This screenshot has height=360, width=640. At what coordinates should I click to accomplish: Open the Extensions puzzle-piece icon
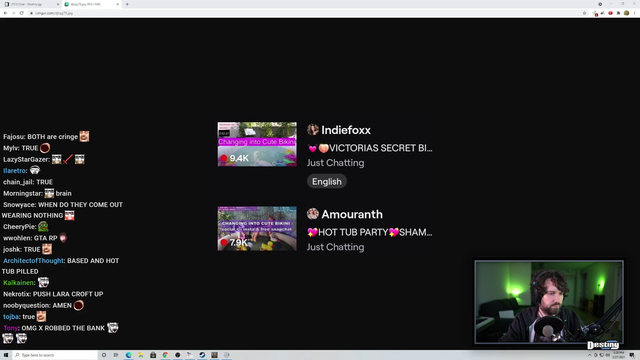click(x=618, y=13)
